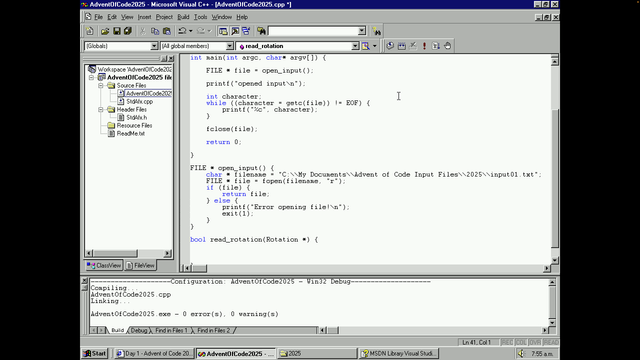Toggle the Workspace window toolbar button
Viewport: 640px width, 360px height.
[223, 31]
